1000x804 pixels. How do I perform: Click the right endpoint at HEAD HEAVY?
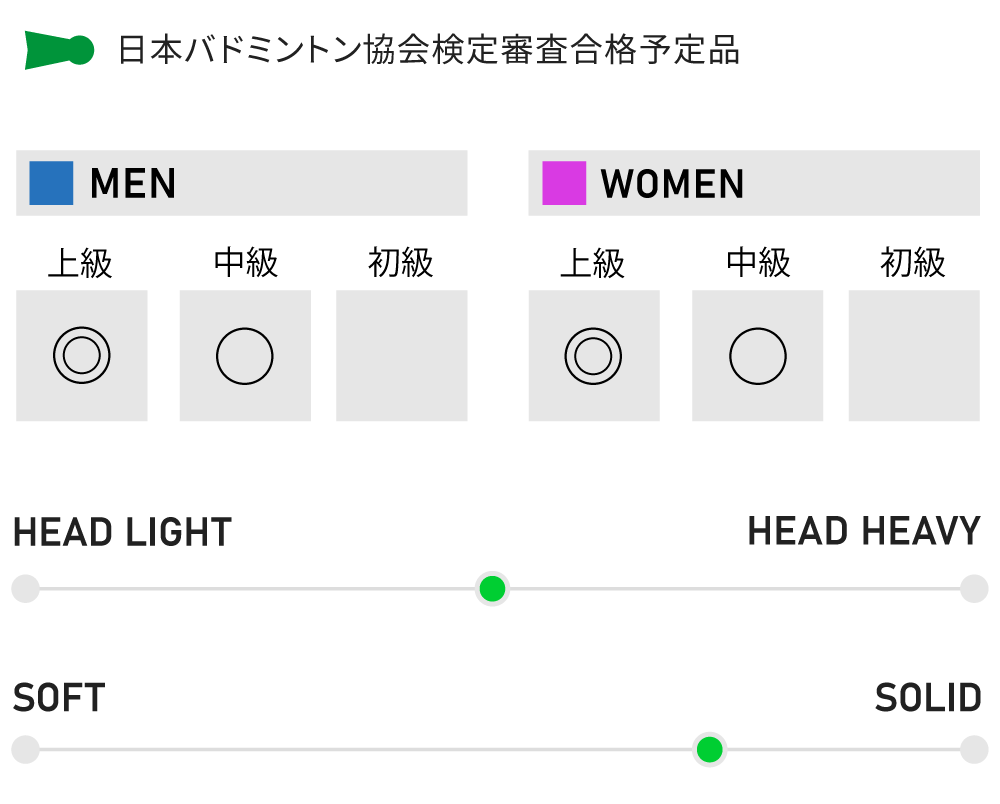click(974, 589)
